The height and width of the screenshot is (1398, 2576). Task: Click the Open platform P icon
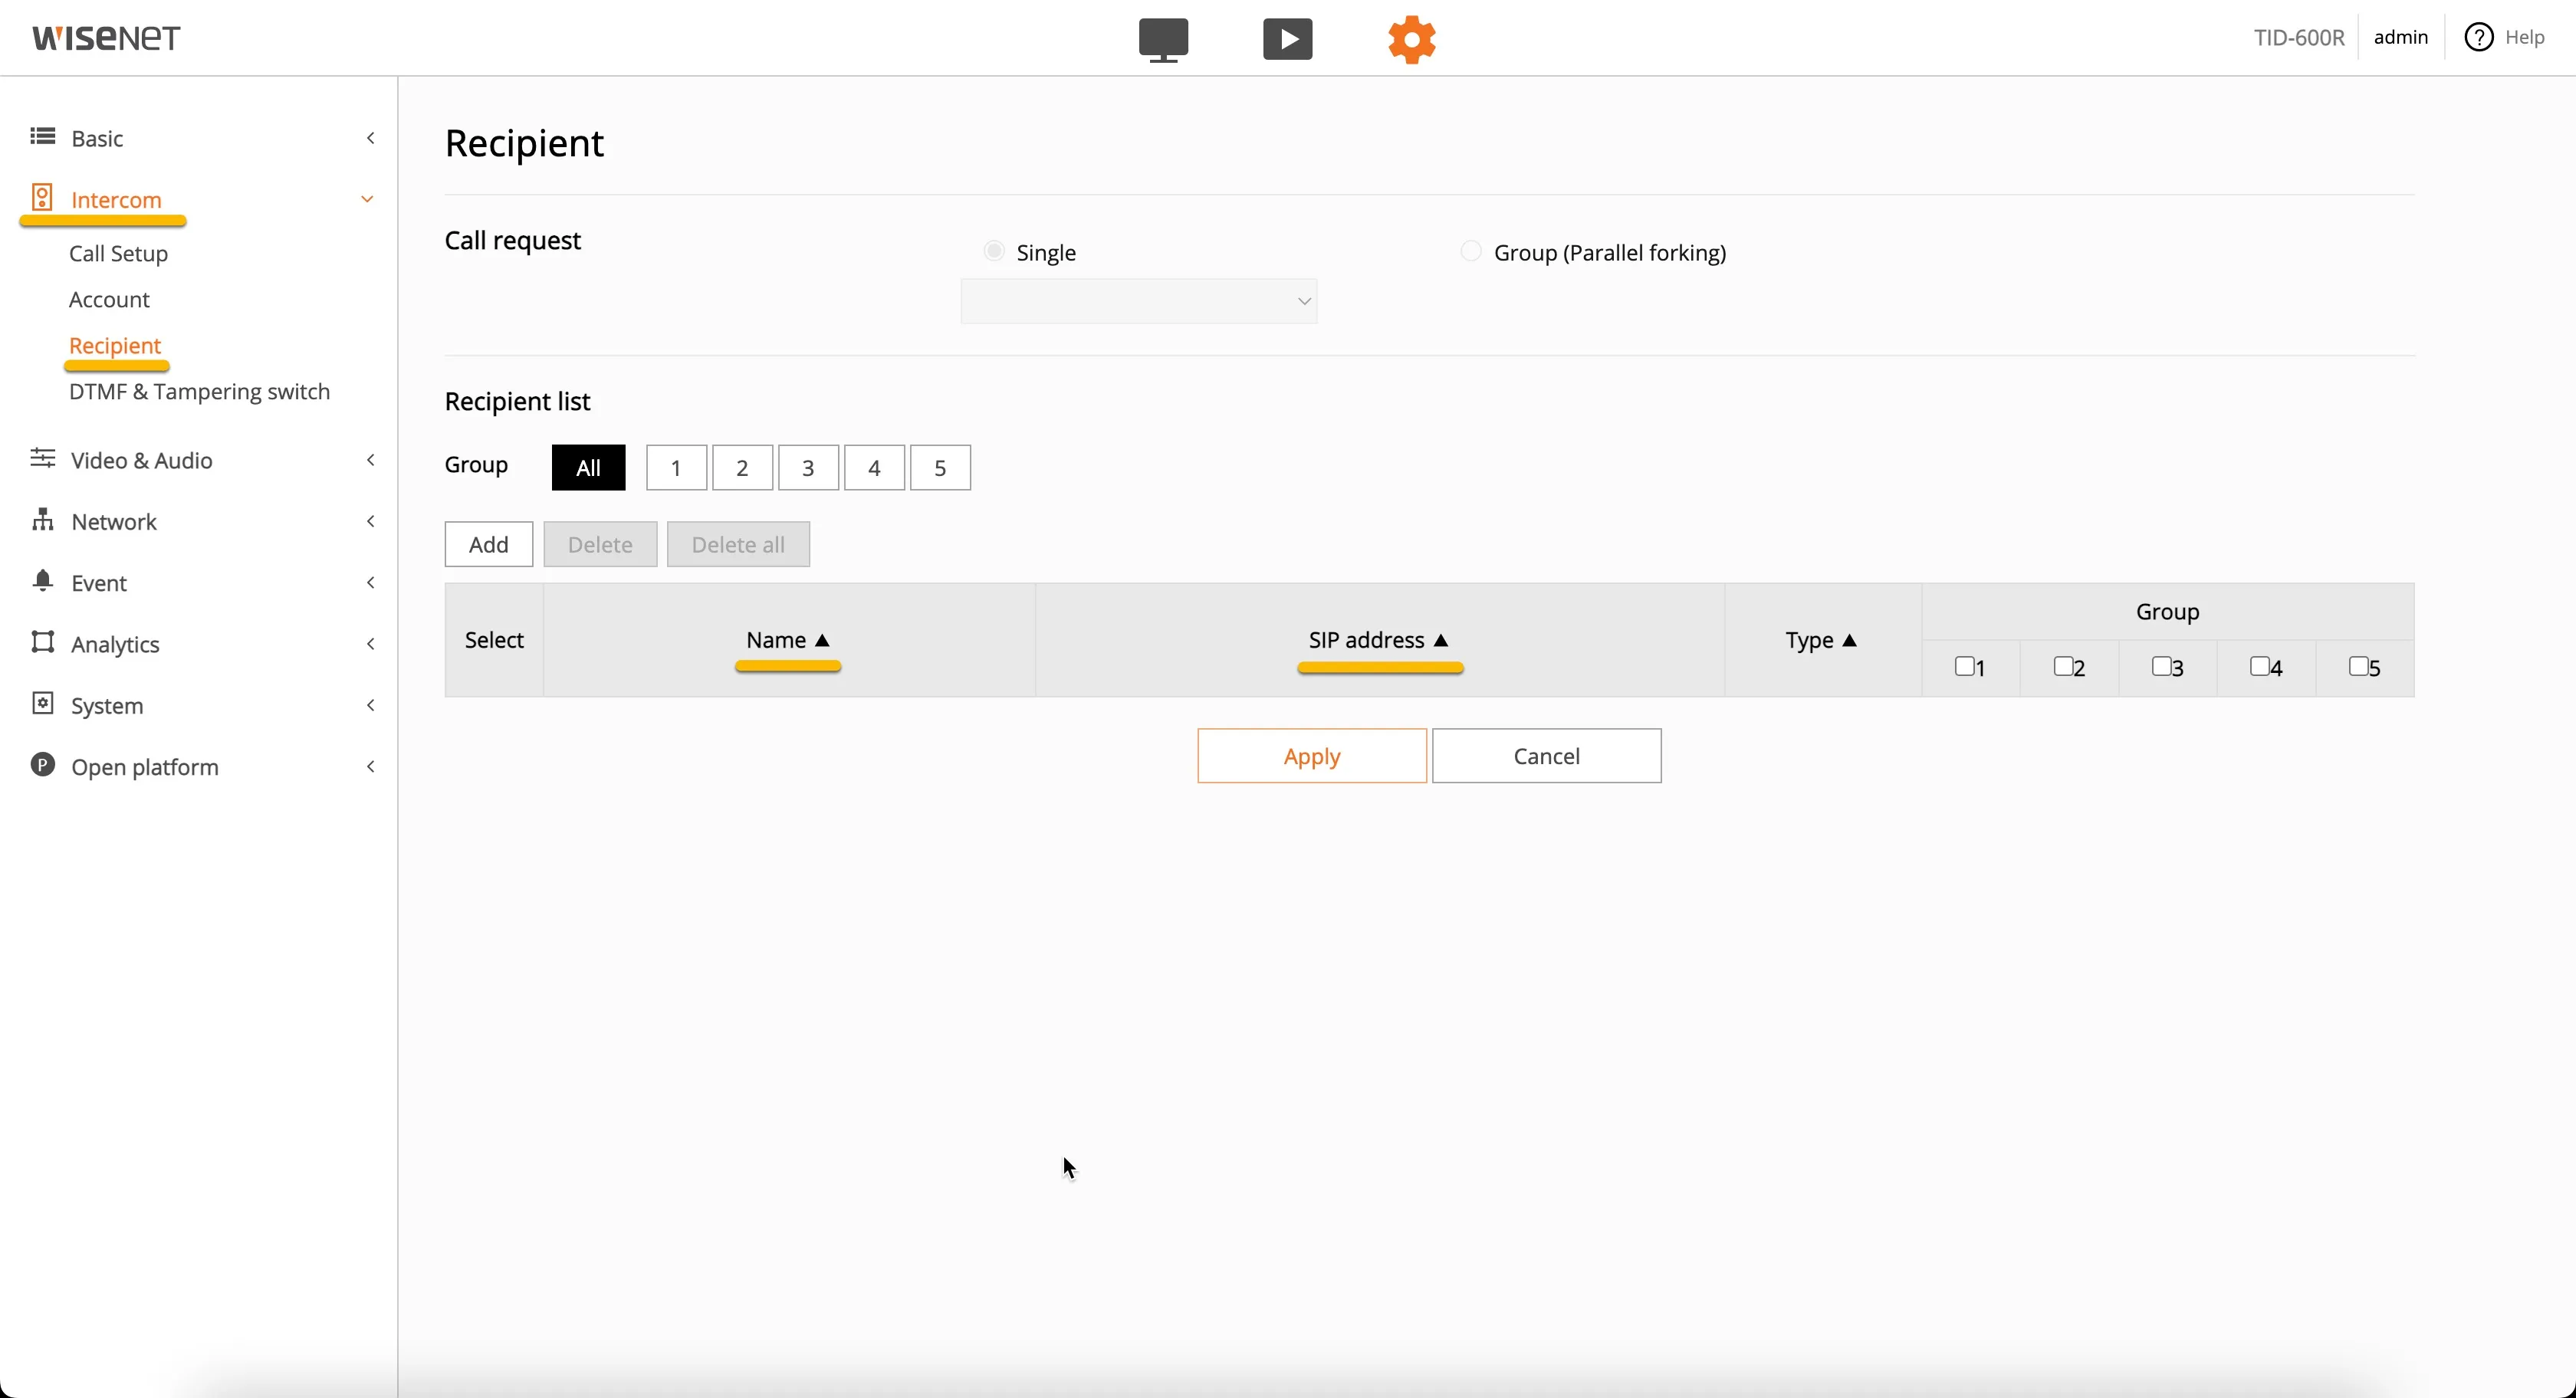[42, 765]
